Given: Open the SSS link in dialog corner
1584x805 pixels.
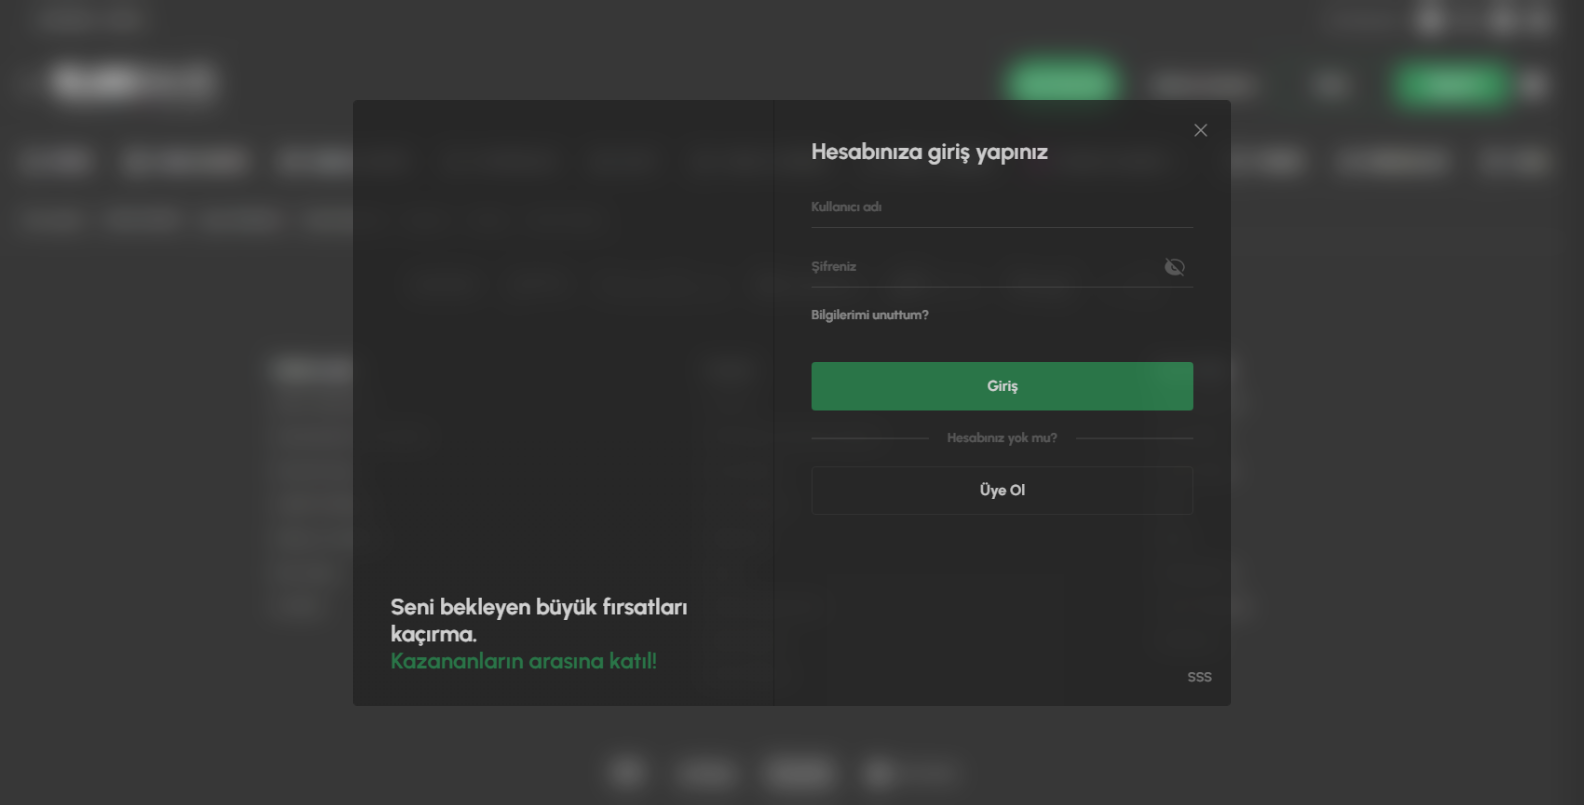Looking at the screenshot, I should click(x=1199, y=677).
